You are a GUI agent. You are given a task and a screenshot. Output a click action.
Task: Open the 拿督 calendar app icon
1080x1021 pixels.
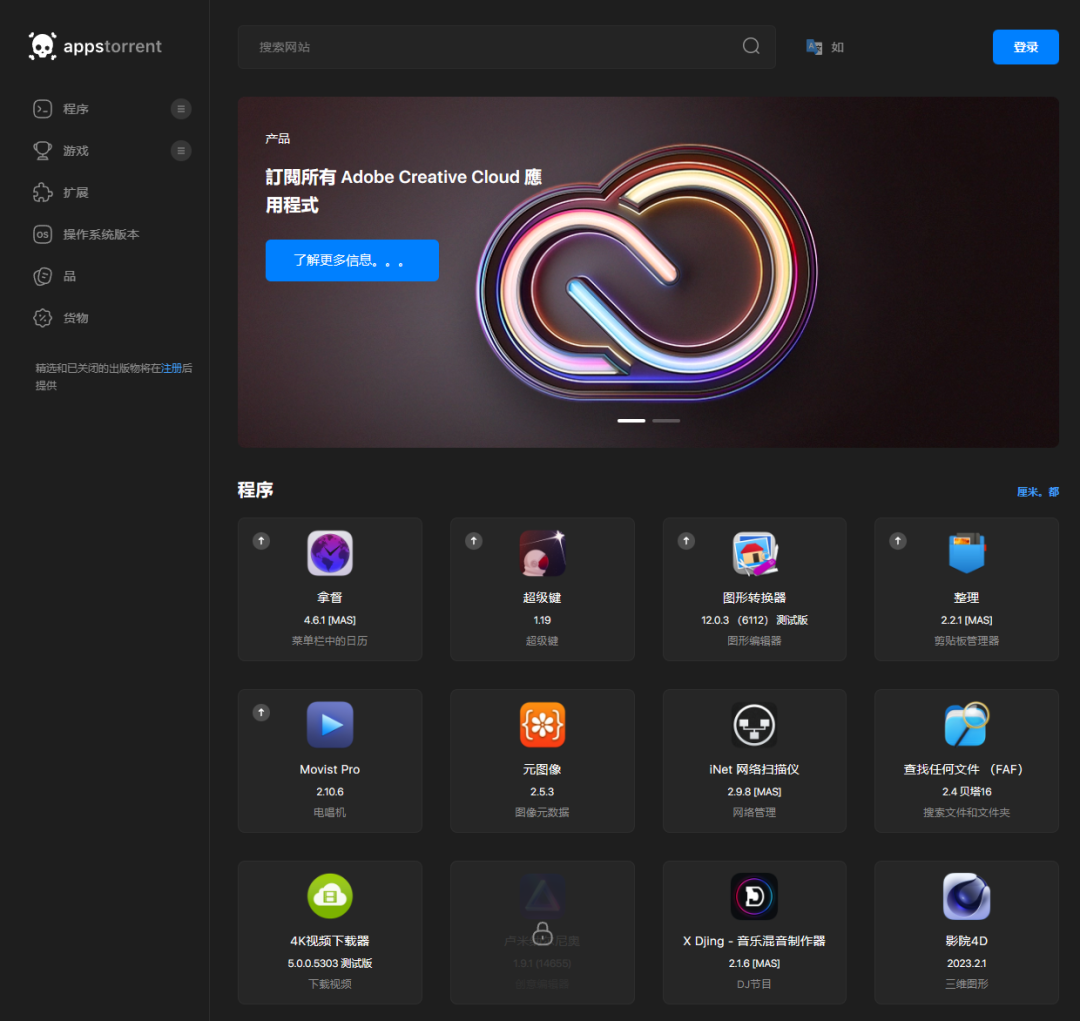pyautogui.click(x=330, y=553)
